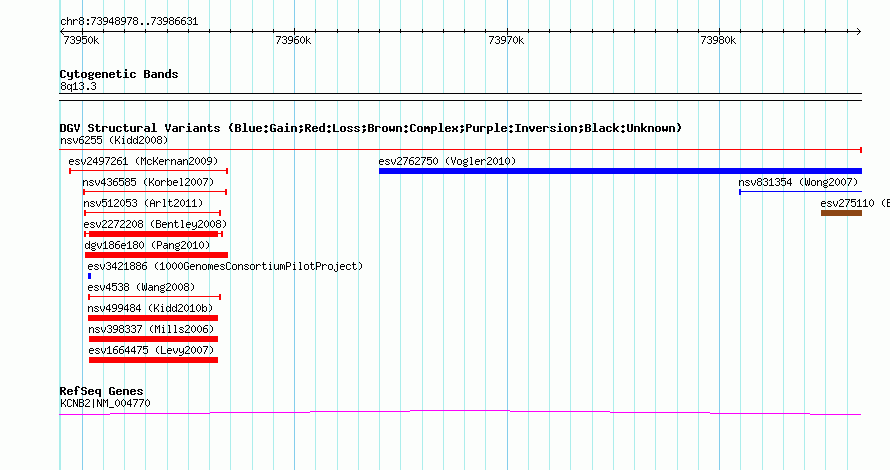The width and height of the screenshot is (890, 470).
Task: Click the esv2272208 (Bentley2008) label
Action: [155, 224]
